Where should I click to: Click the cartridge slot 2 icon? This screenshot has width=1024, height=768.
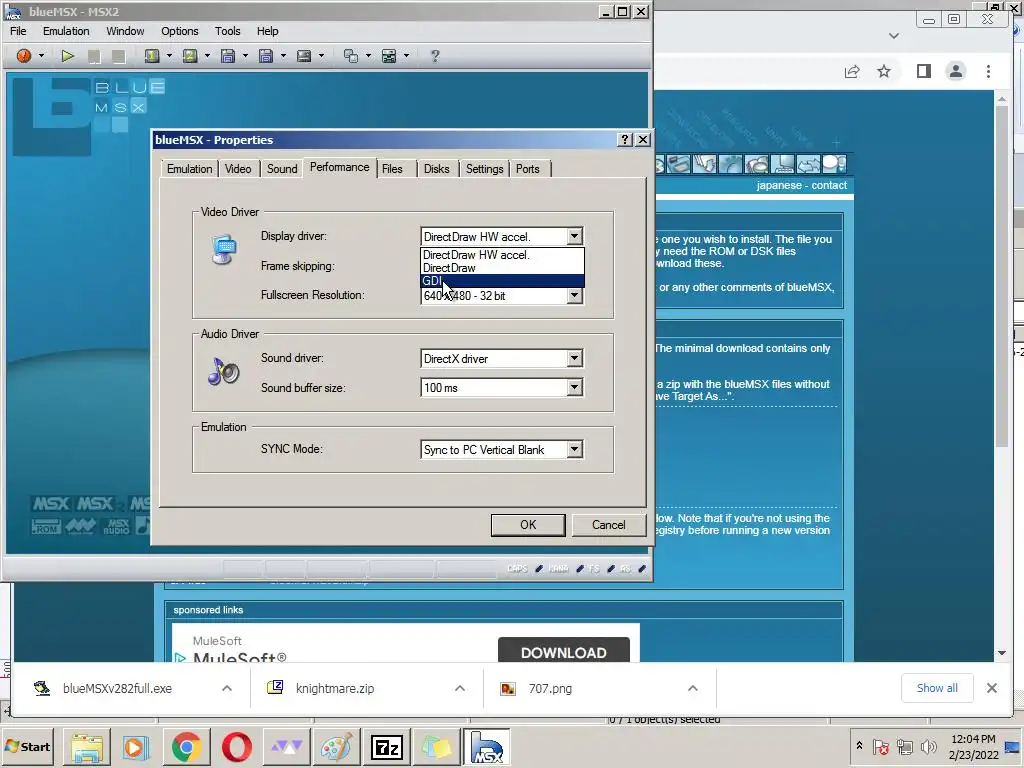(x=190, y=56)
